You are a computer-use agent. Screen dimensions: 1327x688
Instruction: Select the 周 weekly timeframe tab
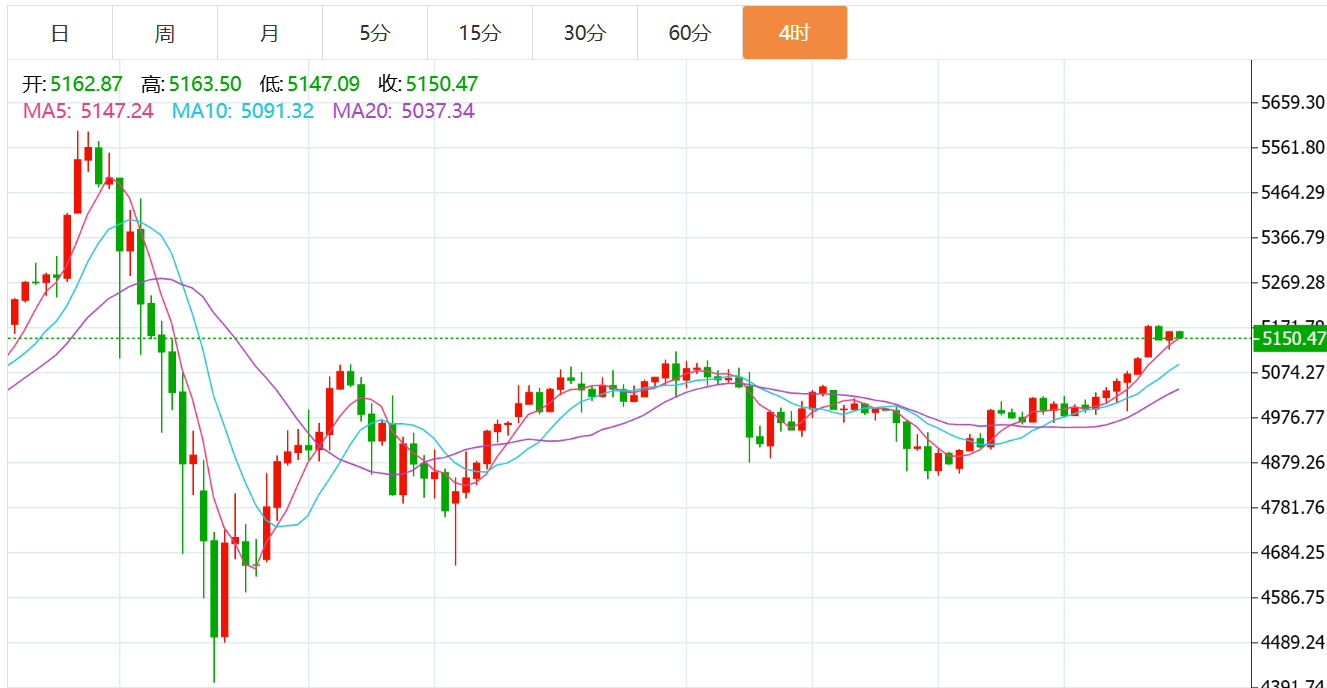coord(165,33)
